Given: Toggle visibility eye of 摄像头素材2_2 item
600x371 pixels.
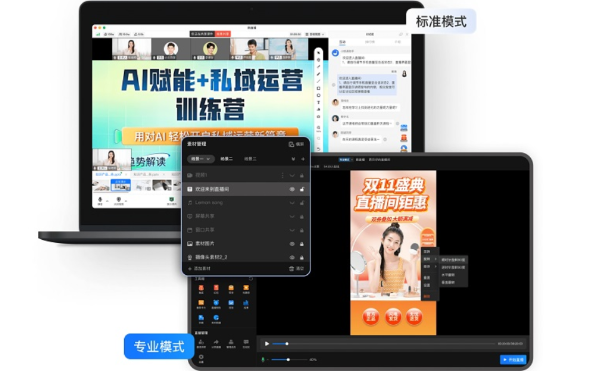Looking at the screenshot, I should coord(292,257).
